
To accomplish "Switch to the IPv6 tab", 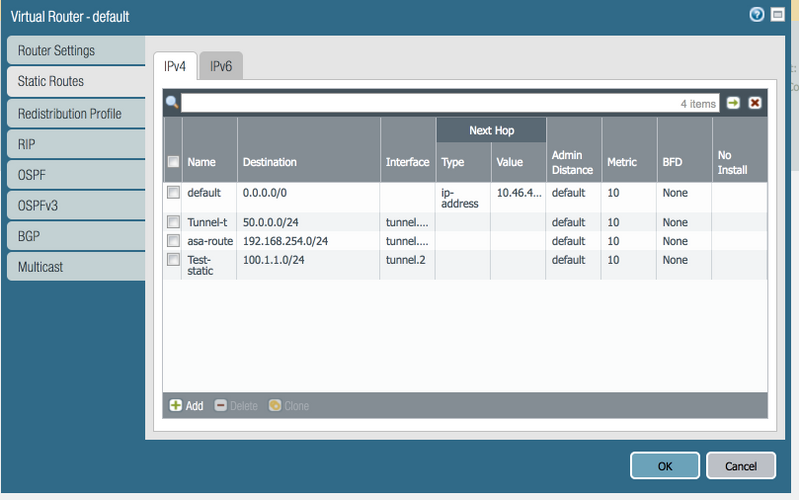I will click(221, 67).
